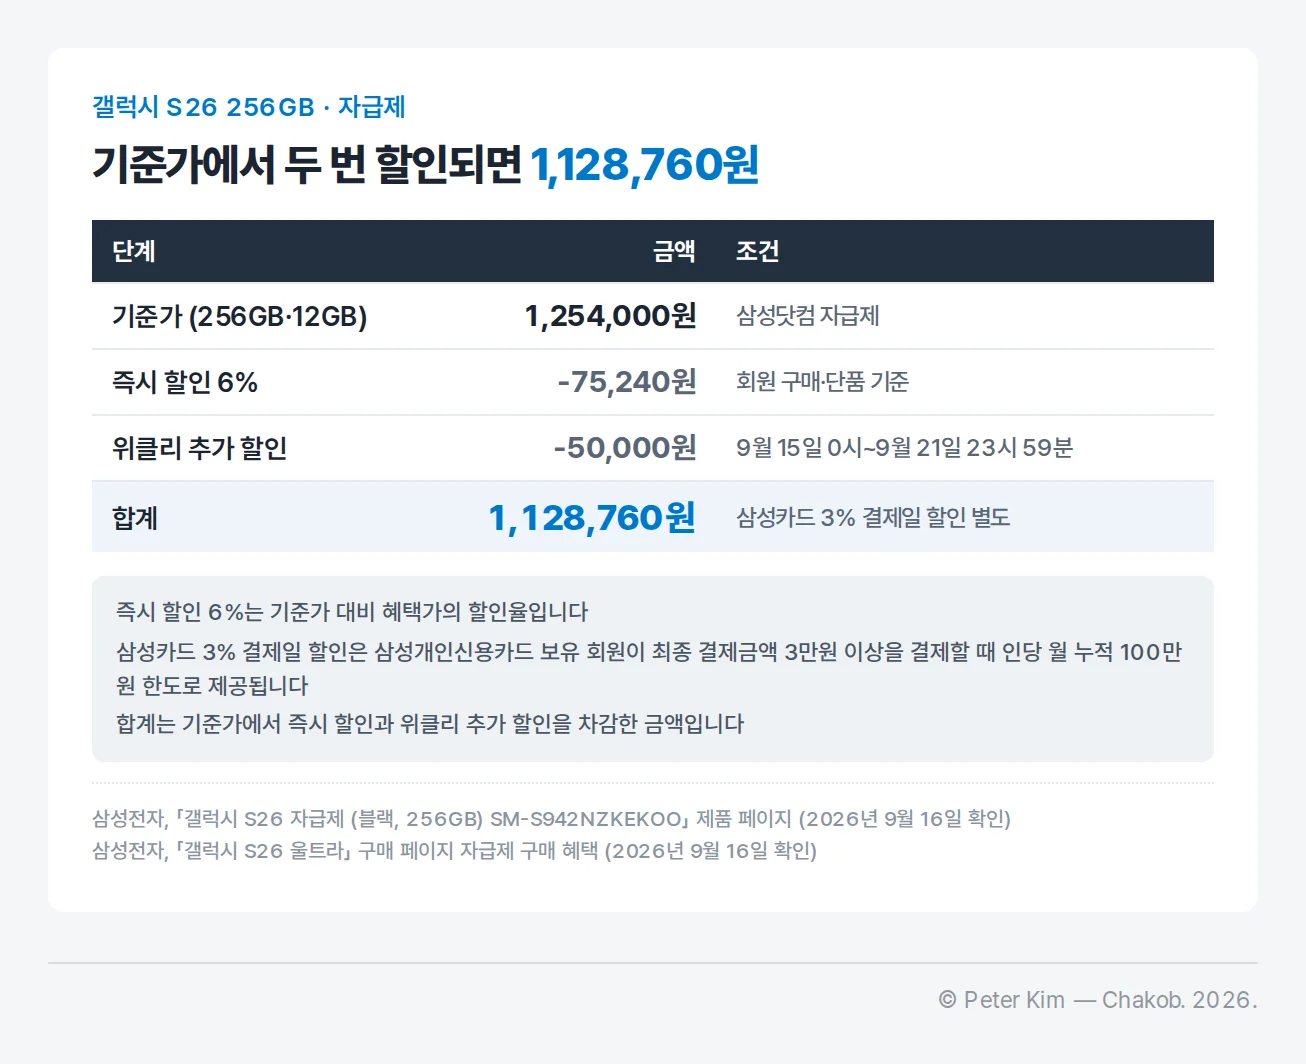Viewport: 1306px width, 1064px height.
Task: Click the amount 1,254,000원
Action: point(610,316)
